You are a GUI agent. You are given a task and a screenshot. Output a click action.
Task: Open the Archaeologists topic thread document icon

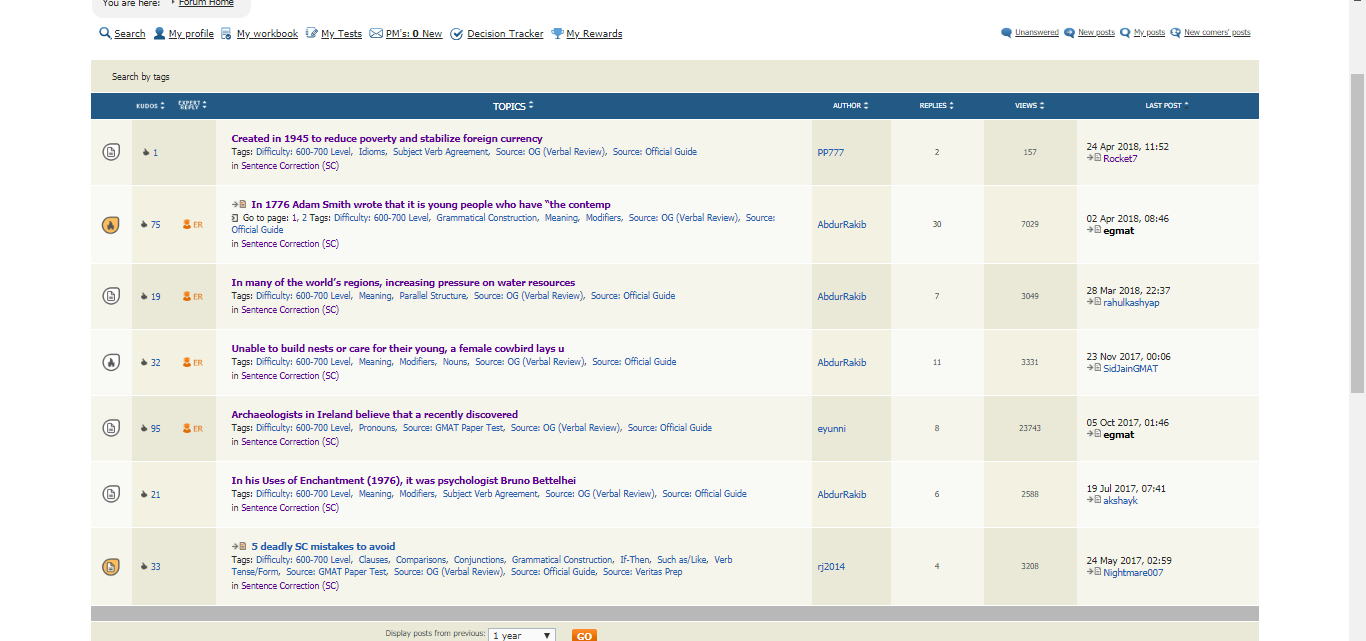110,428
